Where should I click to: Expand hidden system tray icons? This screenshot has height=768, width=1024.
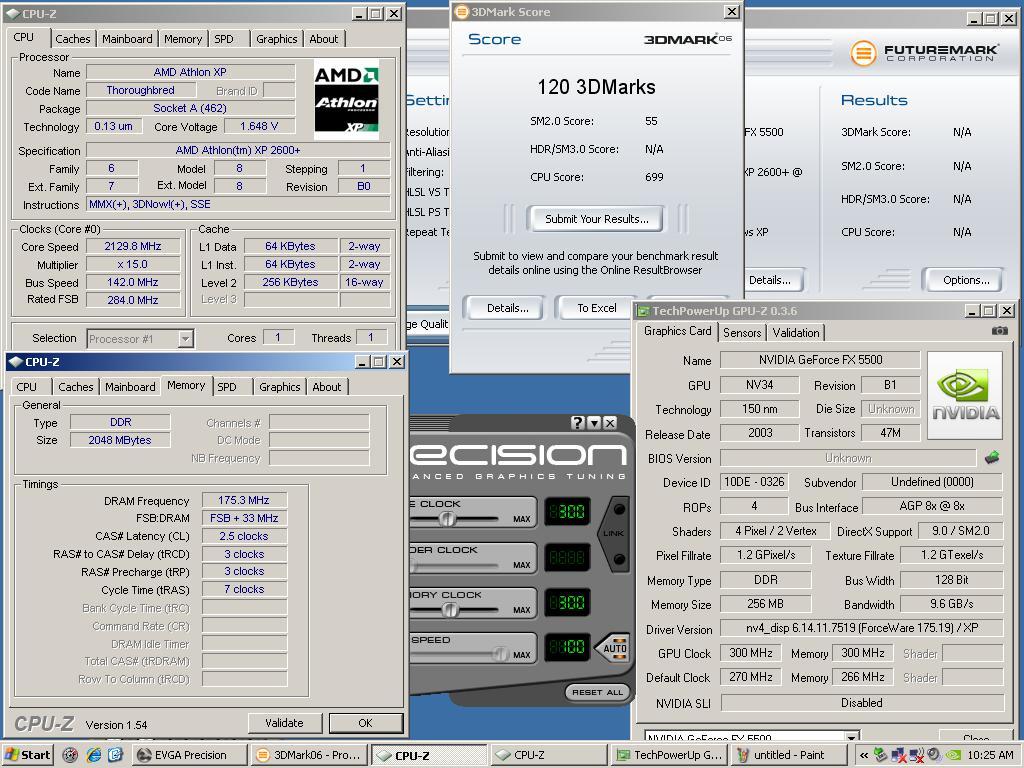coord(863,755)
